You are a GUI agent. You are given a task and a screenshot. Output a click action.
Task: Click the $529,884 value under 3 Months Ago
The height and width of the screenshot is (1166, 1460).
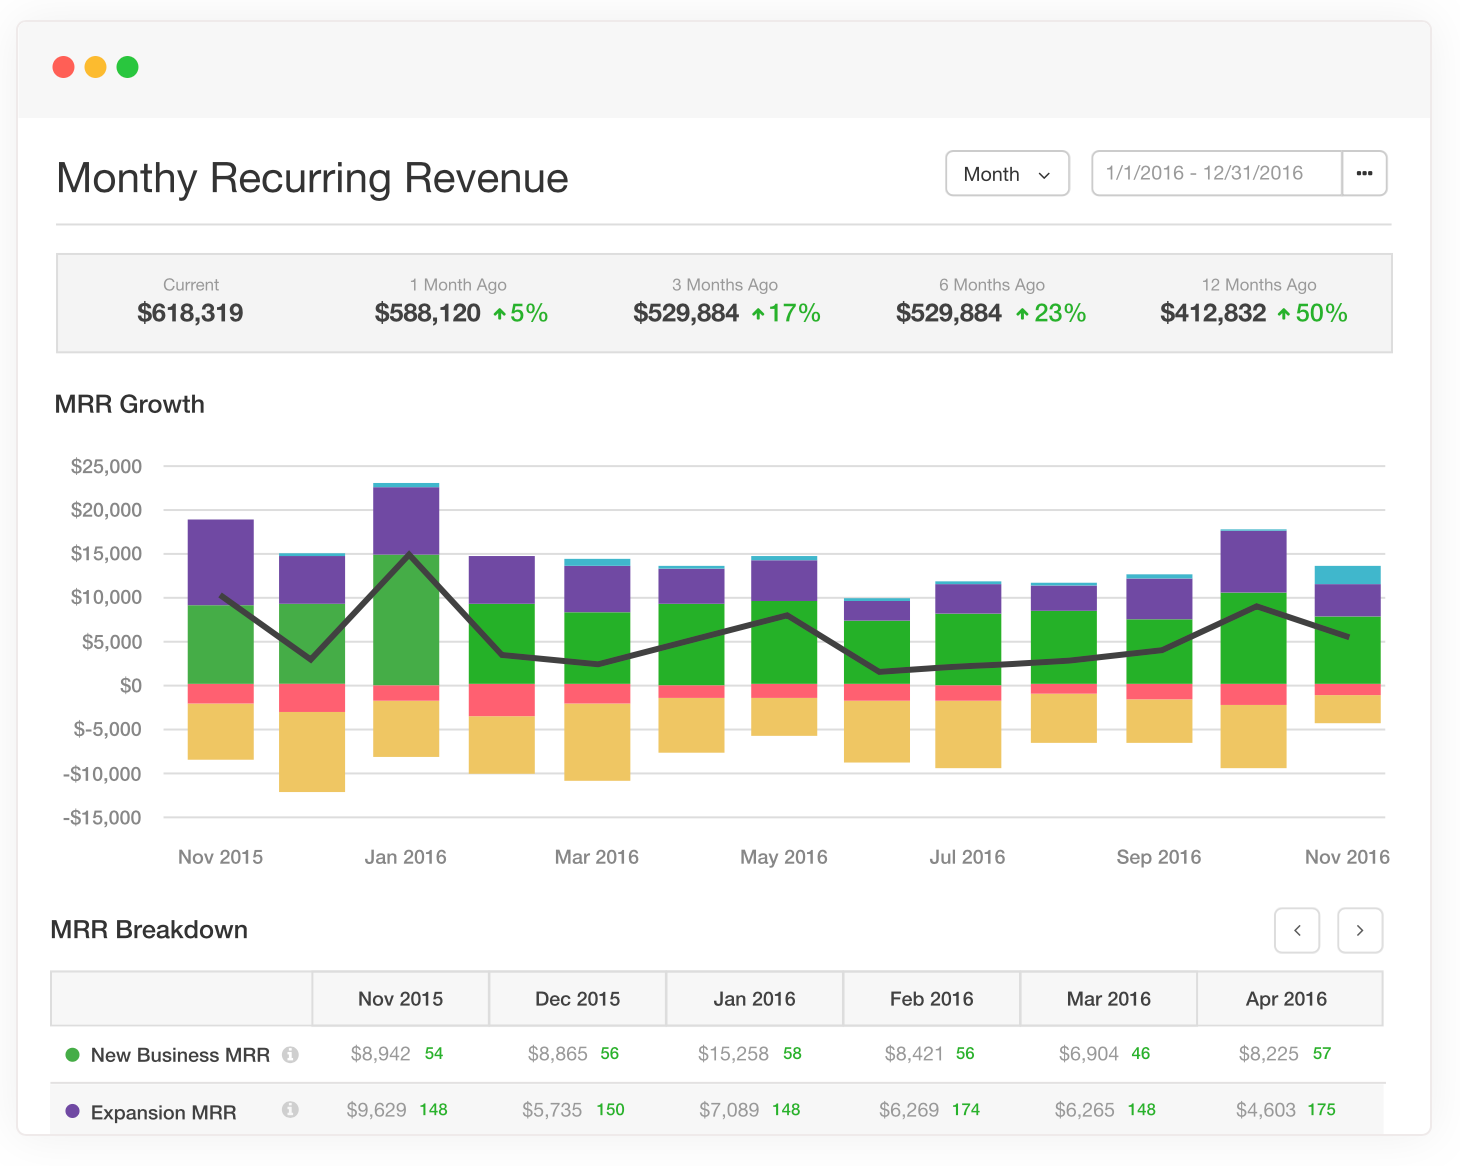coord(686,313)
